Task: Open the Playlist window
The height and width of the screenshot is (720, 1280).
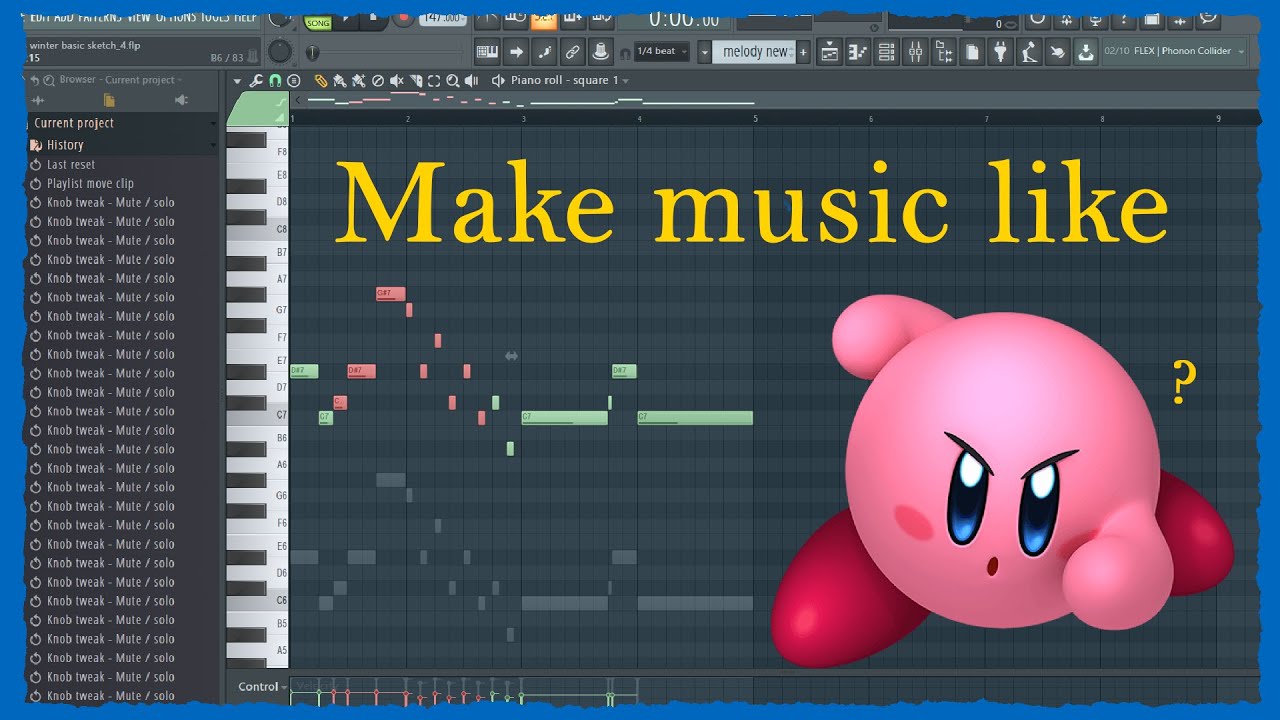Action: point(829,52)
